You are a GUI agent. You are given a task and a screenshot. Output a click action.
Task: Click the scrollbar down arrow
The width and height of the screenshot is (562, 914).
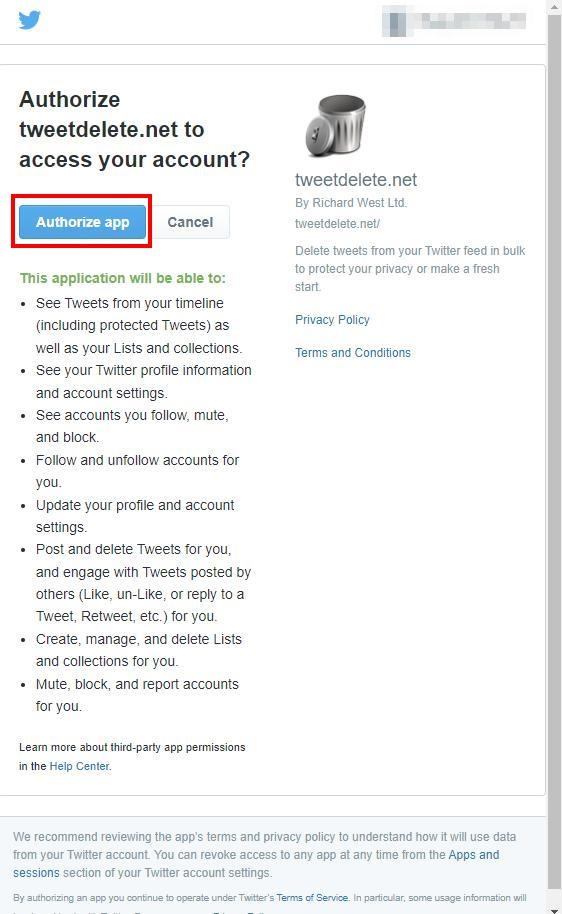(554, 908)
